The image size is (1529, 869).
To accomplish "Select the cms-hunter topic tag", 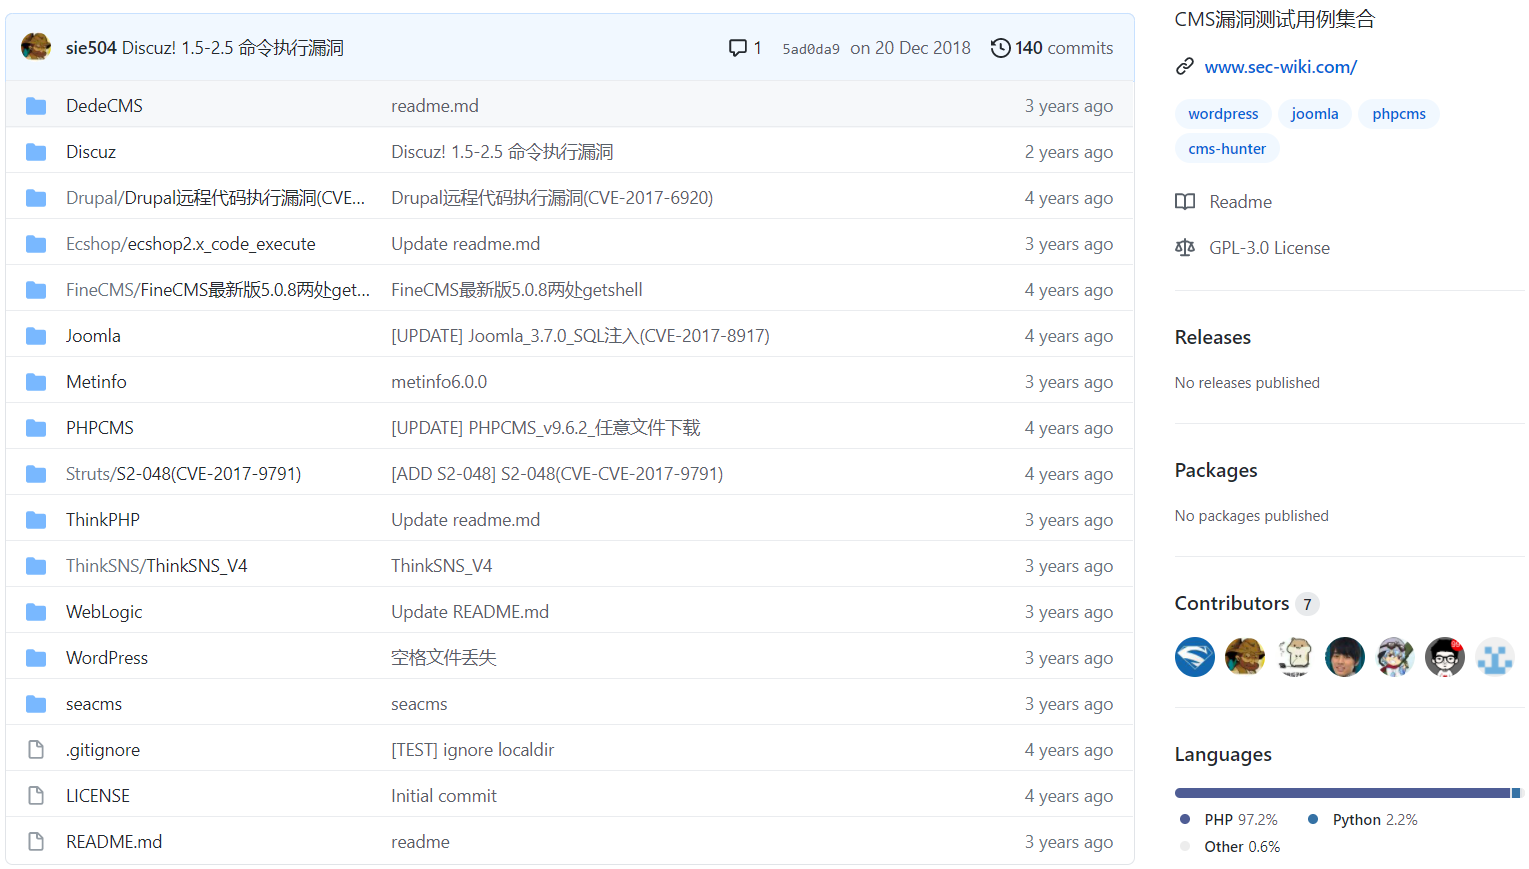I will point(1226,148).
